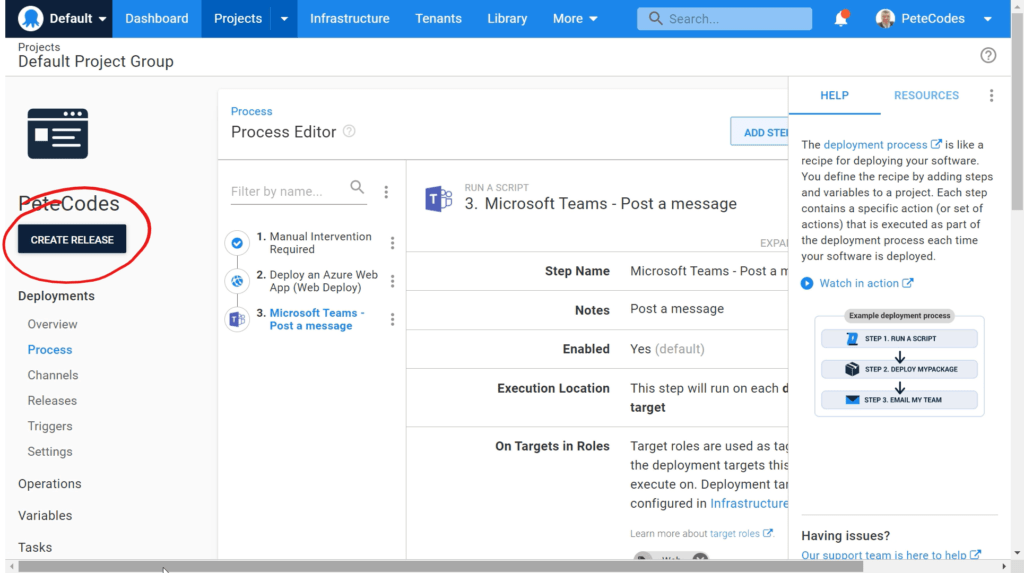Click the CREATE RELEASE button
This screenshot has height=573, width=1024.
coord(72,239)
